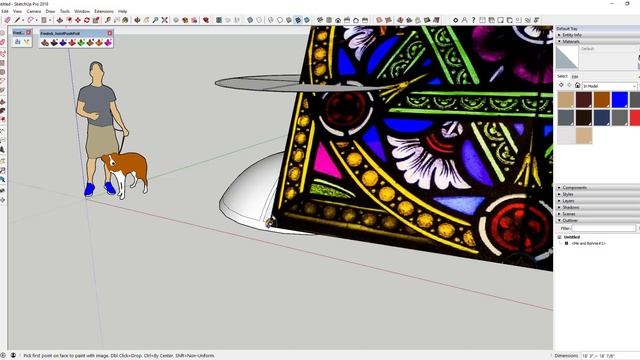Screen dimensions: 640x360
Task: Pick the bright blue material swatch
Action: tap(620, 100)
